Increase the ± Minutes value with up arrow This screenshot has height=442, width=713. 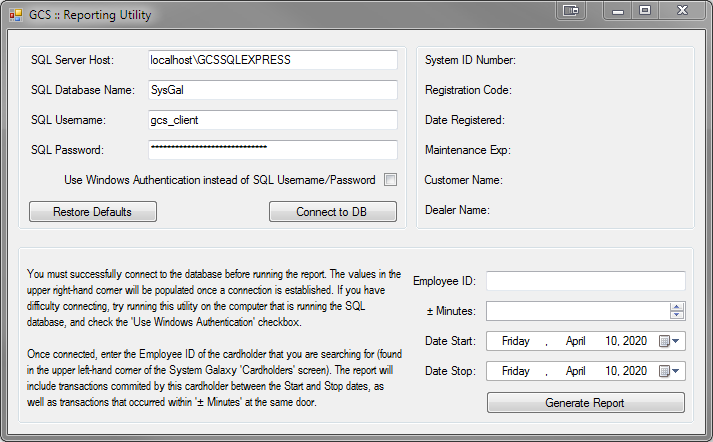677,307
